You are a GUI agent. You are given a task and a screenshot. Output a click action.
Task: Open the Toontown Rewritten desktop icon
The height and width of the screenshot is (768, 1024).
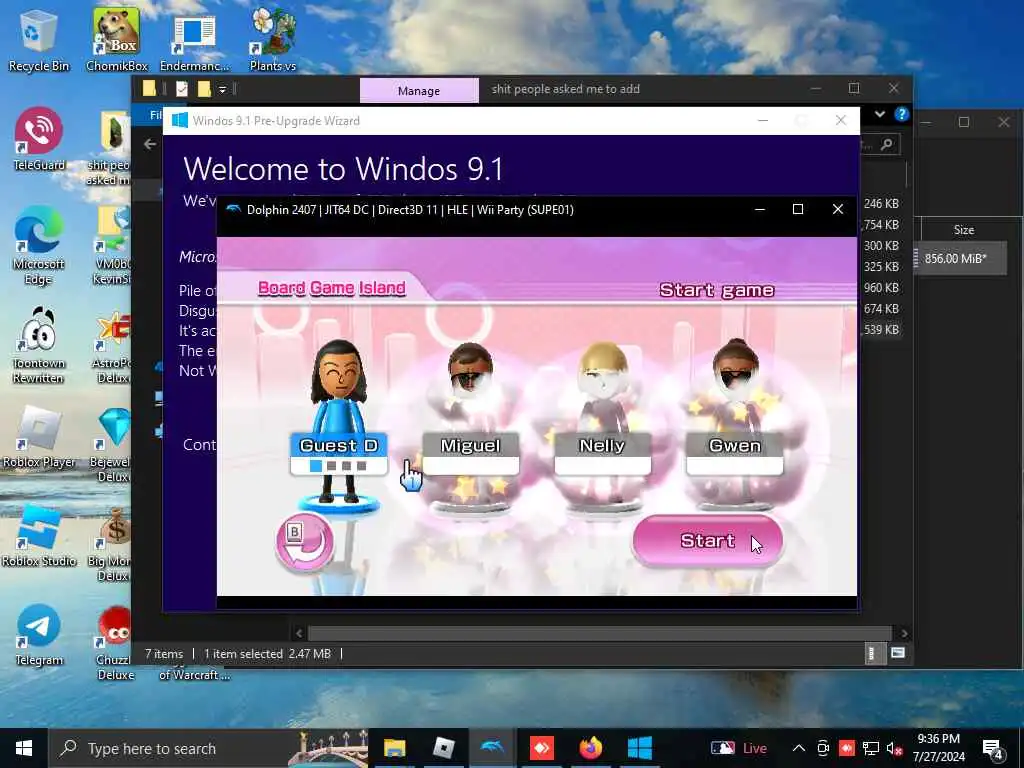coord(39,345)
